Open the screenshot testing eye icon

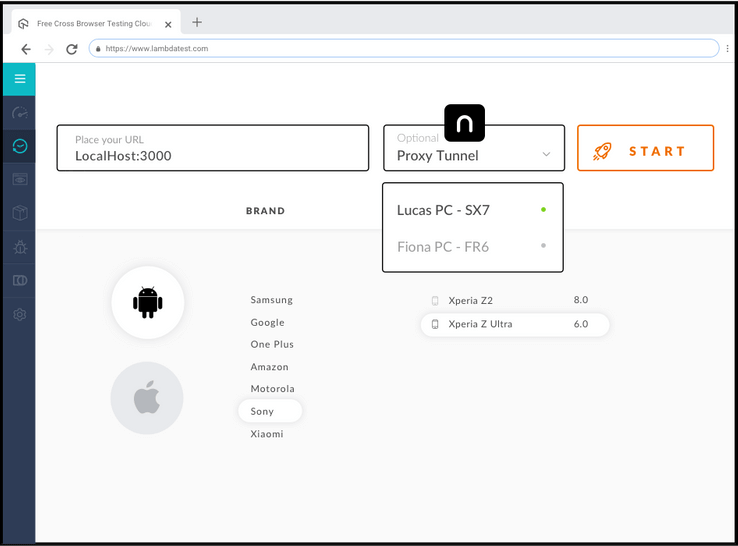tap(19, 179)
